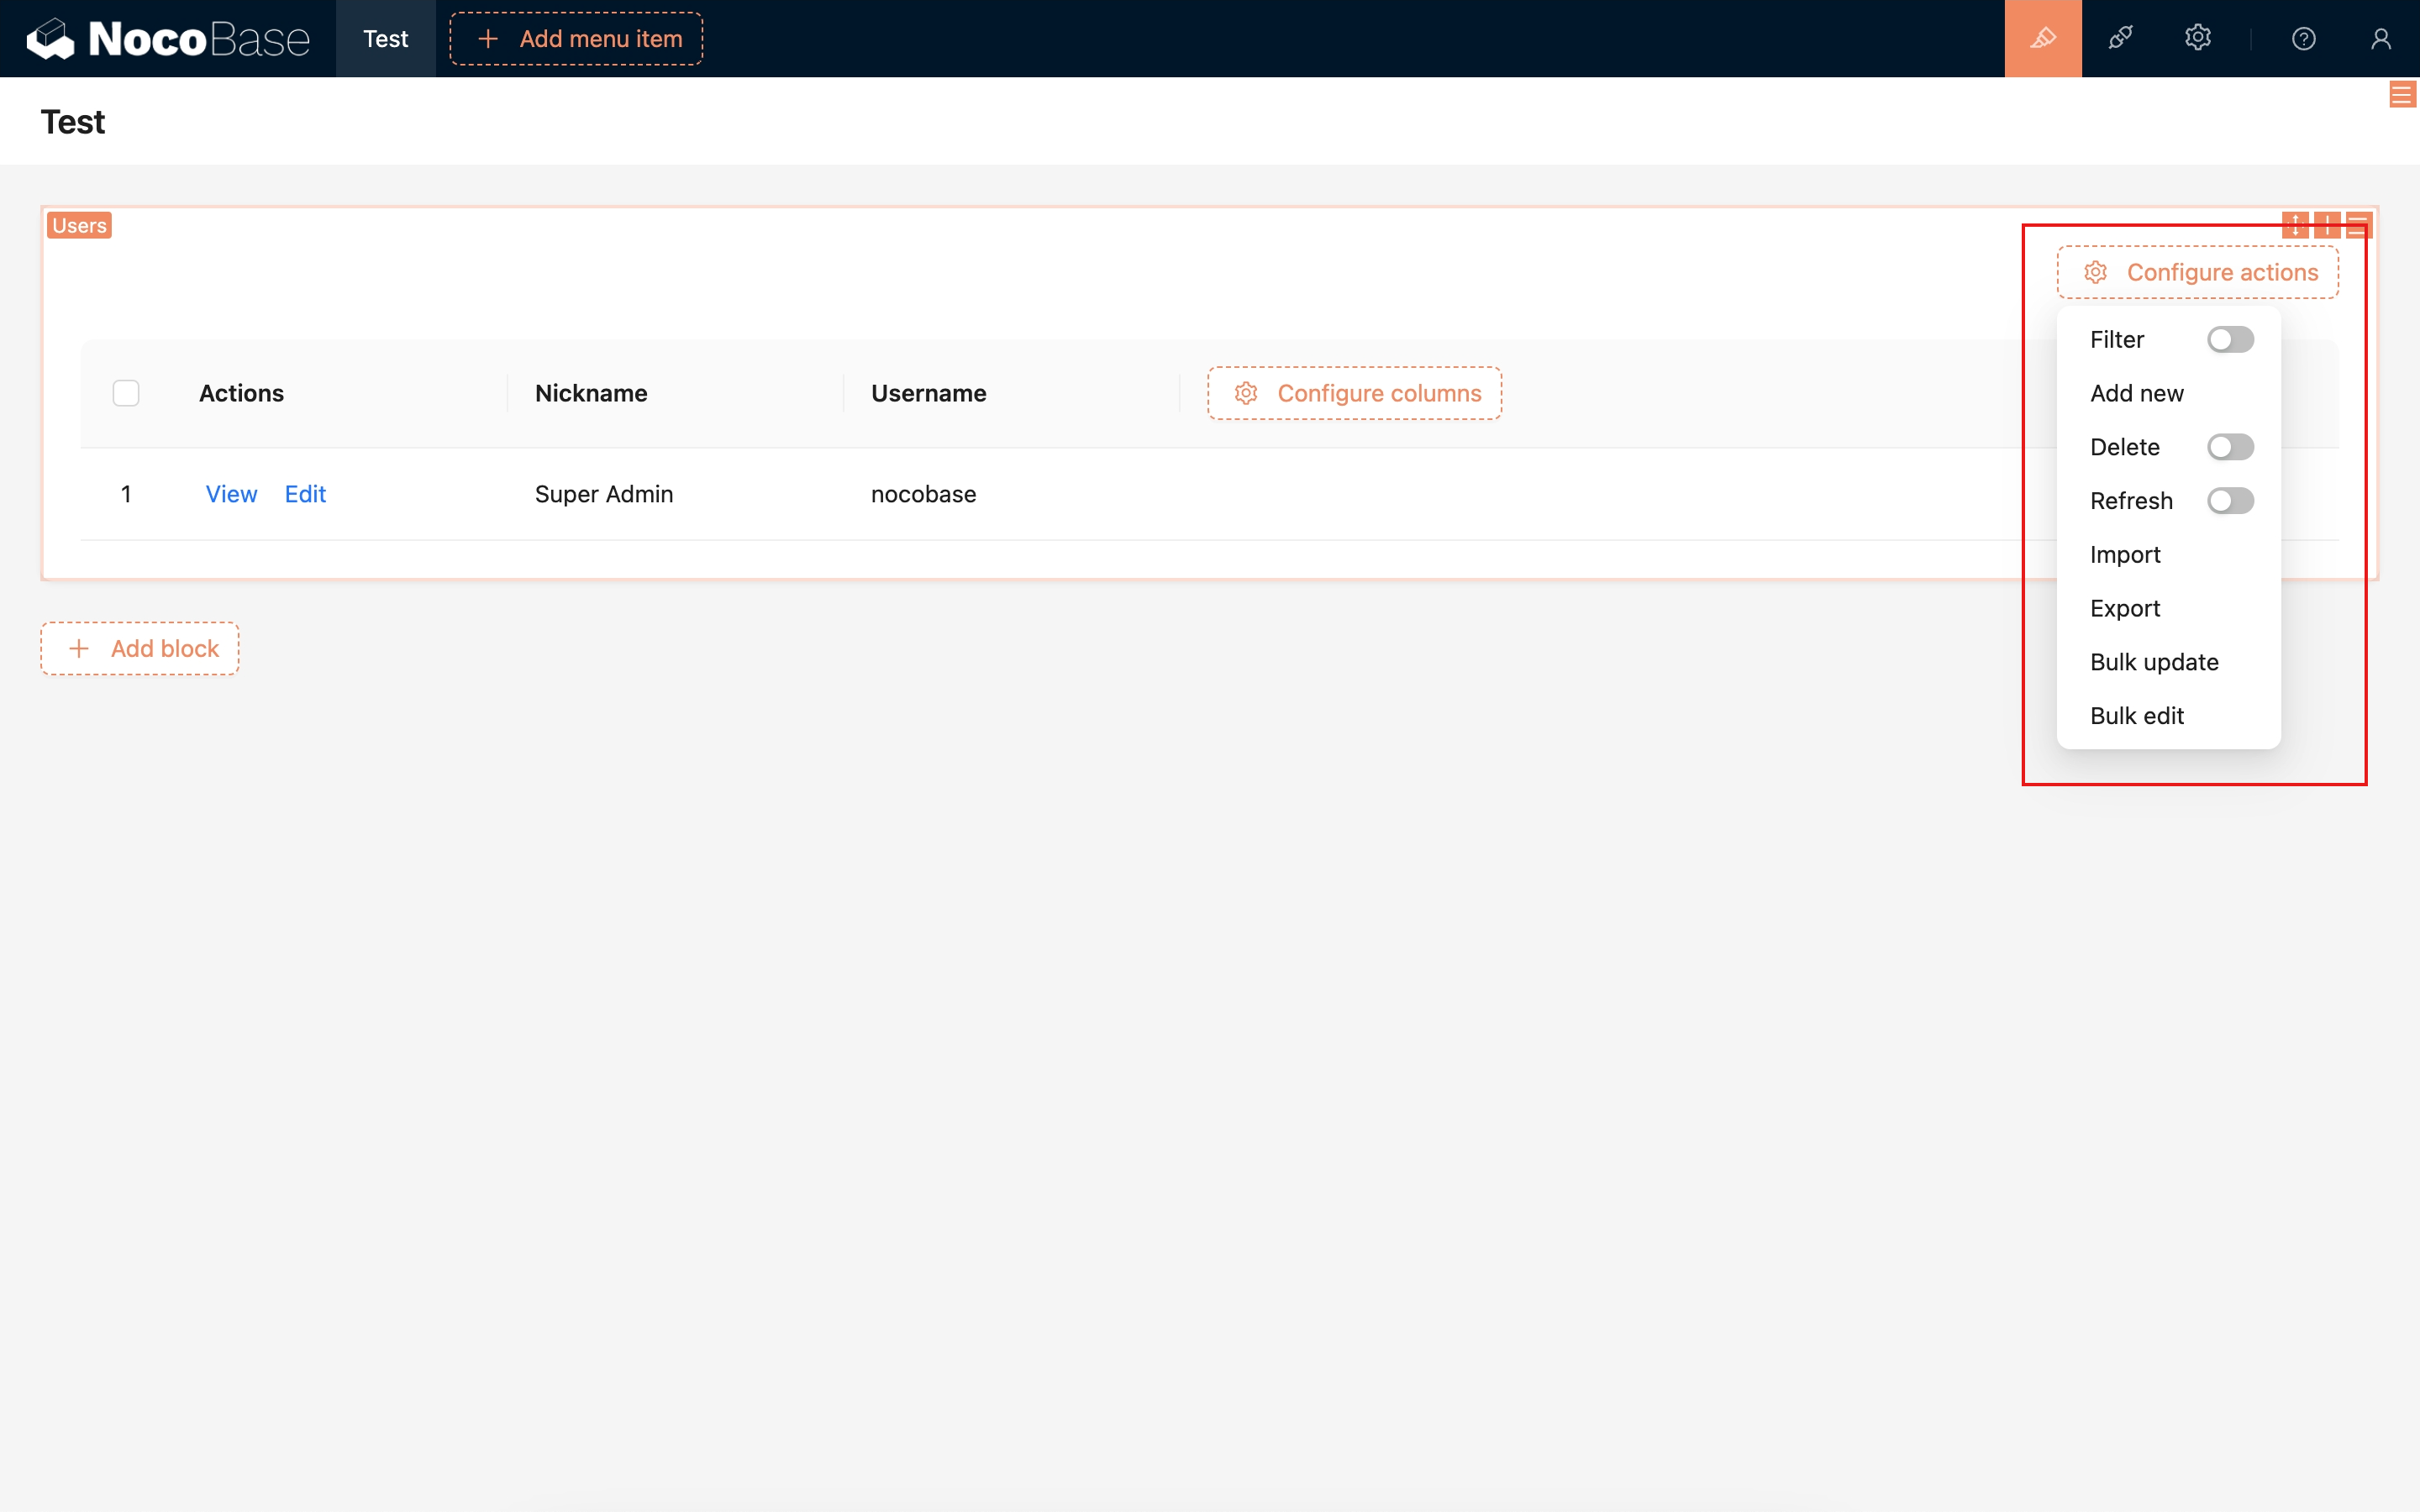Screen dimensions: 2420x1512
Task: Click the hamburger menu icon top right
Action: (2402, 96)
